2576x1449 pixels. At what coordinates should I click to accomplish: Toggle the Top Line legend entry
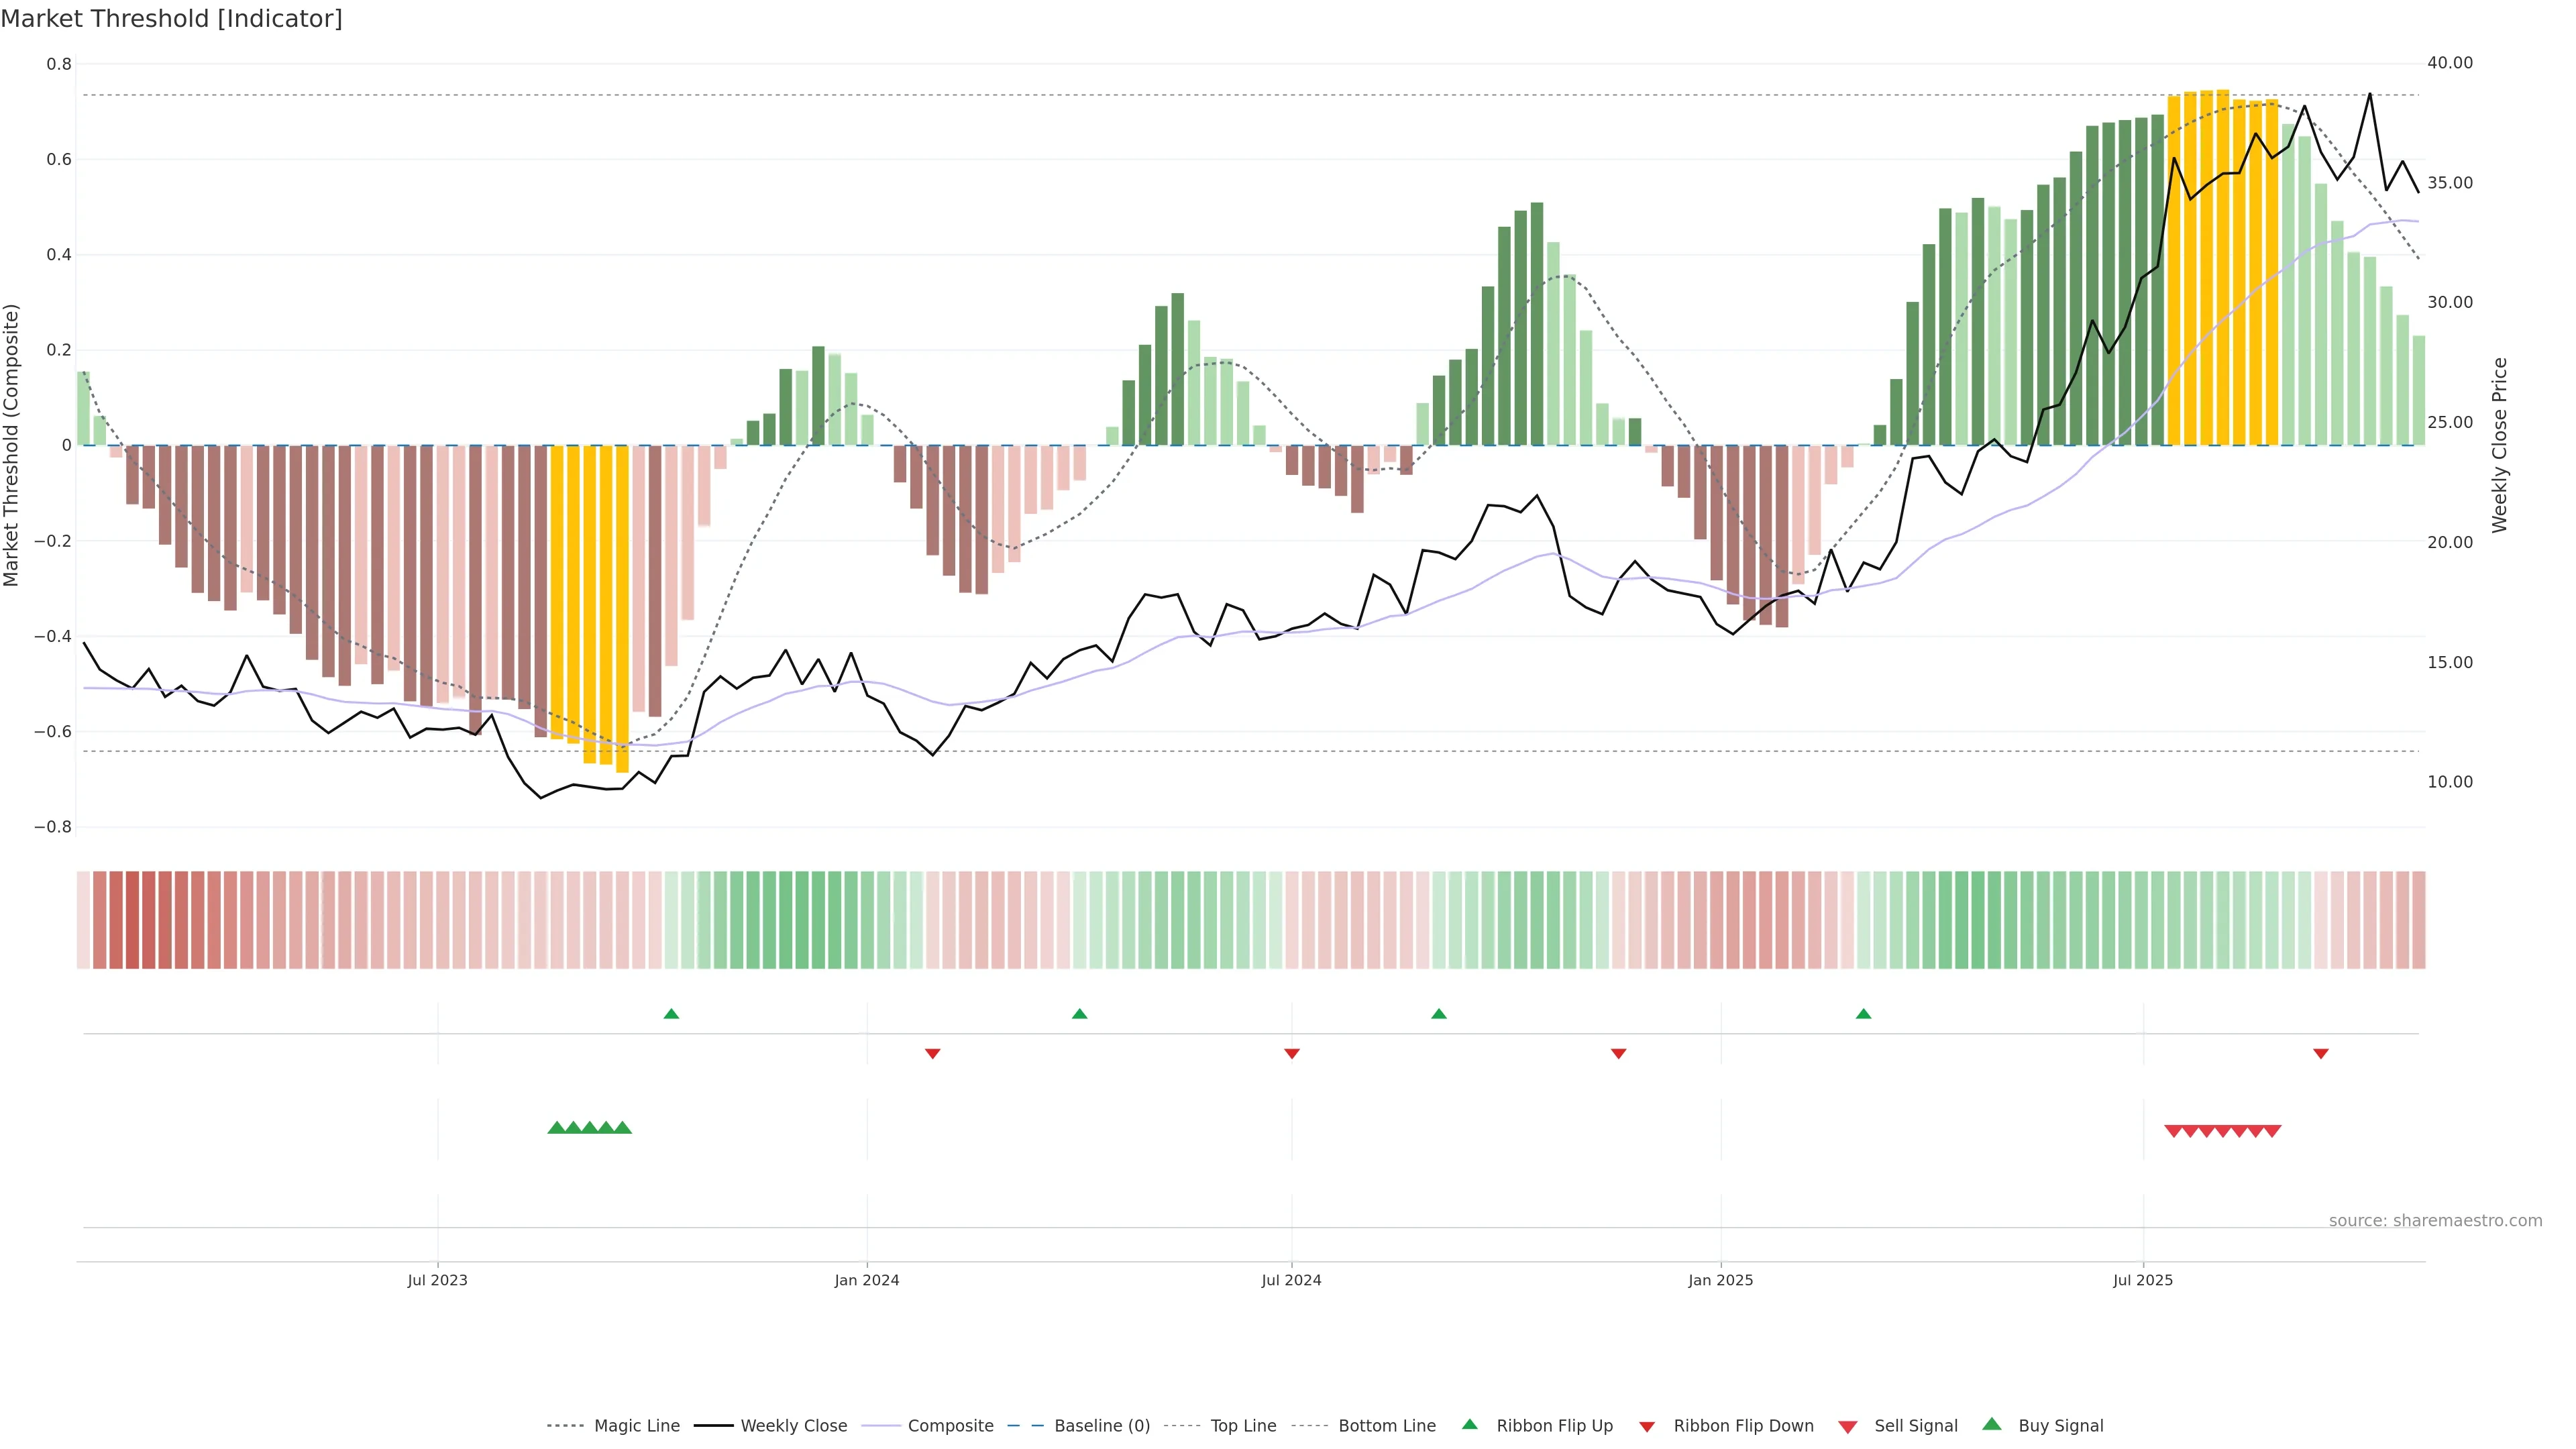tap(1243, 1426)
